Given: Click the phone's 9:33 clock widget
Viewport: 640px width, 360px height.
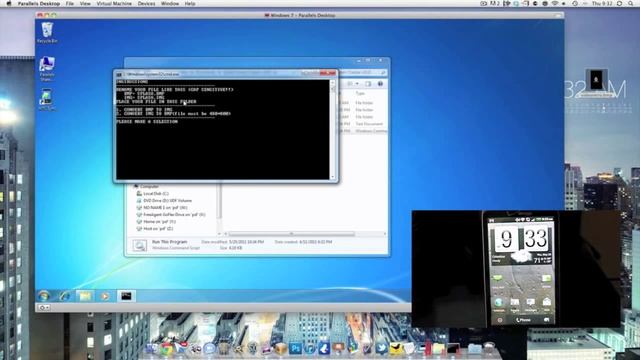Looking at the screenshot, I should (522, 239).
